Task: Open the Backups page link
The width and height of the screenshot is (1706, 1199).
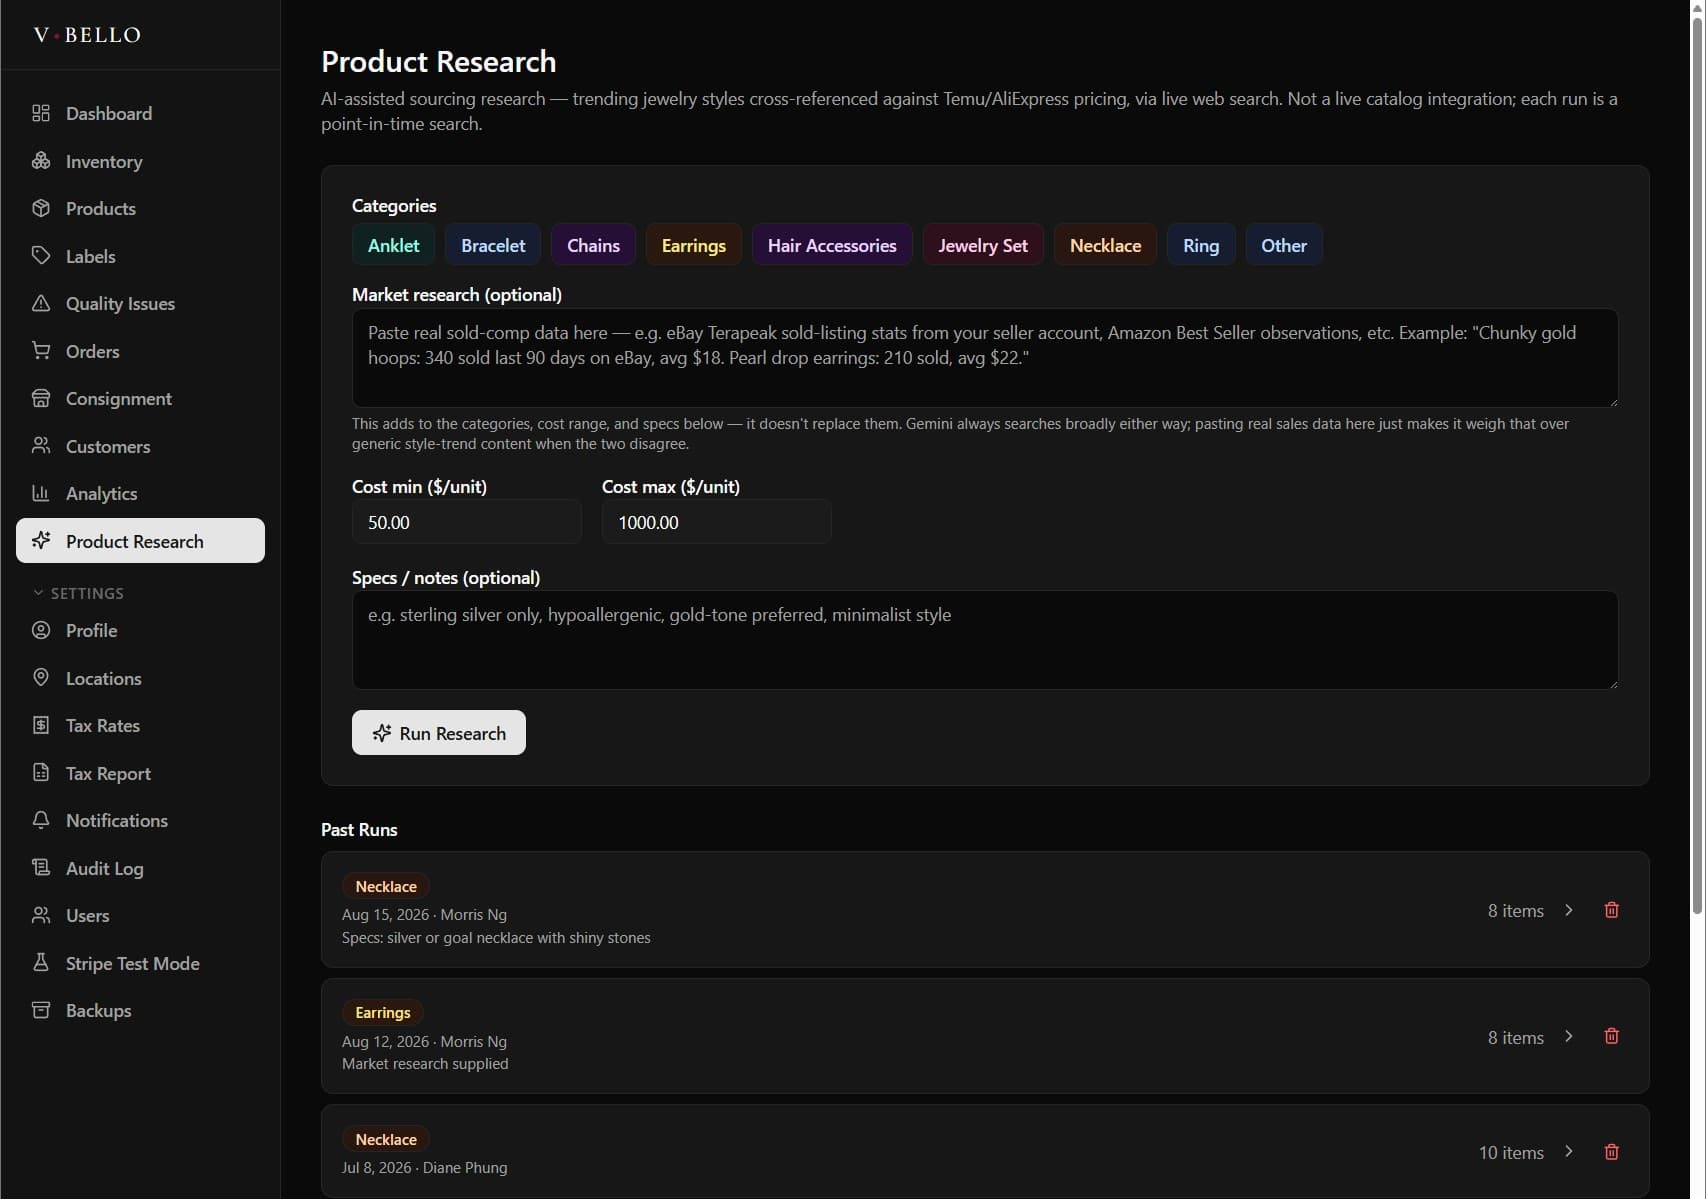Action: (140, 1010)
